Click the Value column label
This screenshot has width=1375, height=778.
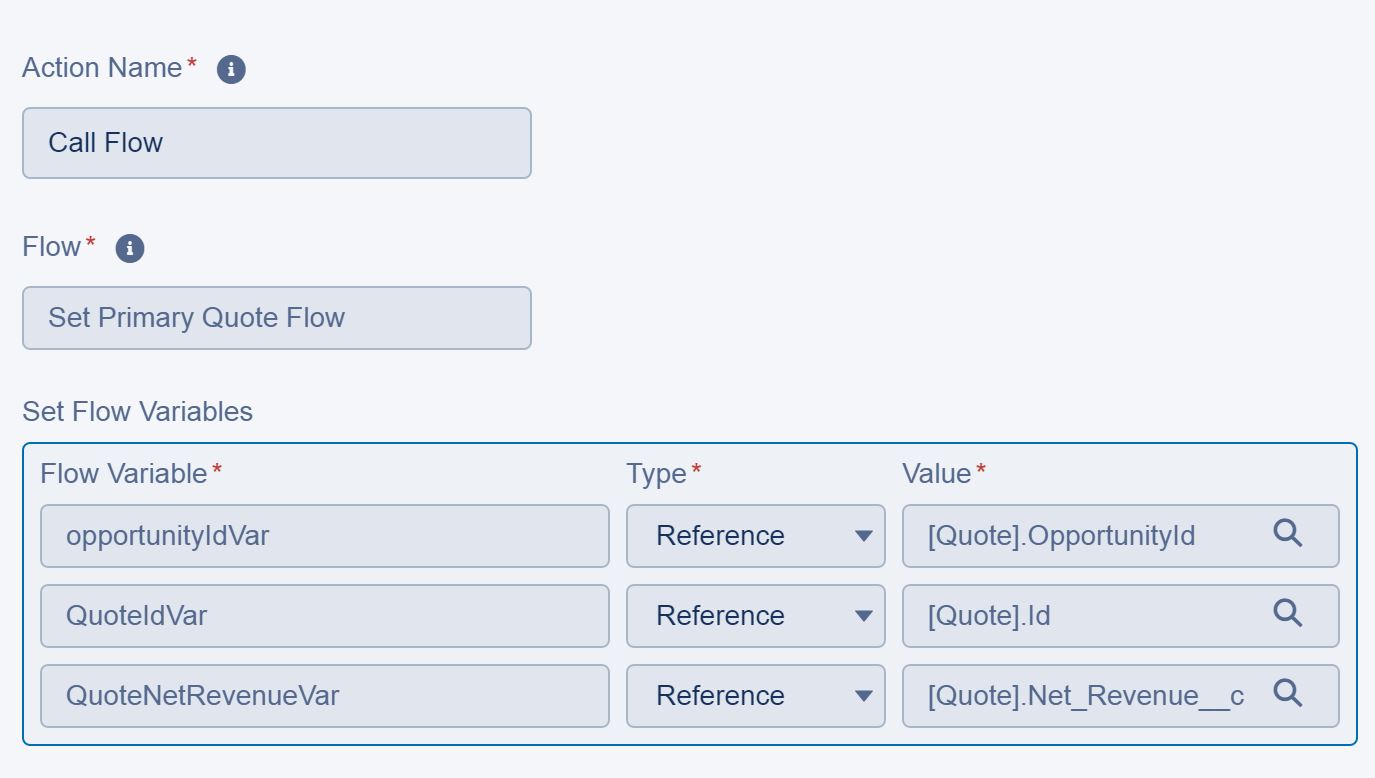click(x=936, y=474)
